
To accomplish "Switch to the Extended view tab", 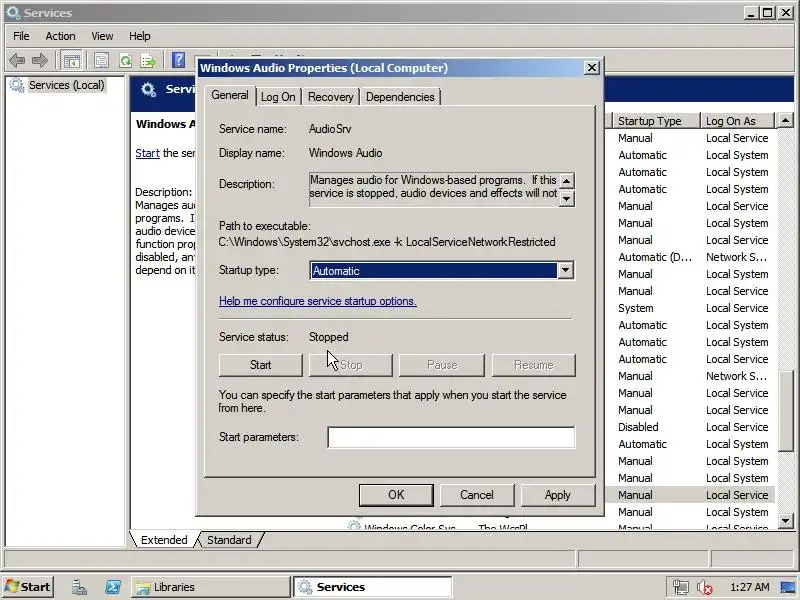I will tap(164, 540).
